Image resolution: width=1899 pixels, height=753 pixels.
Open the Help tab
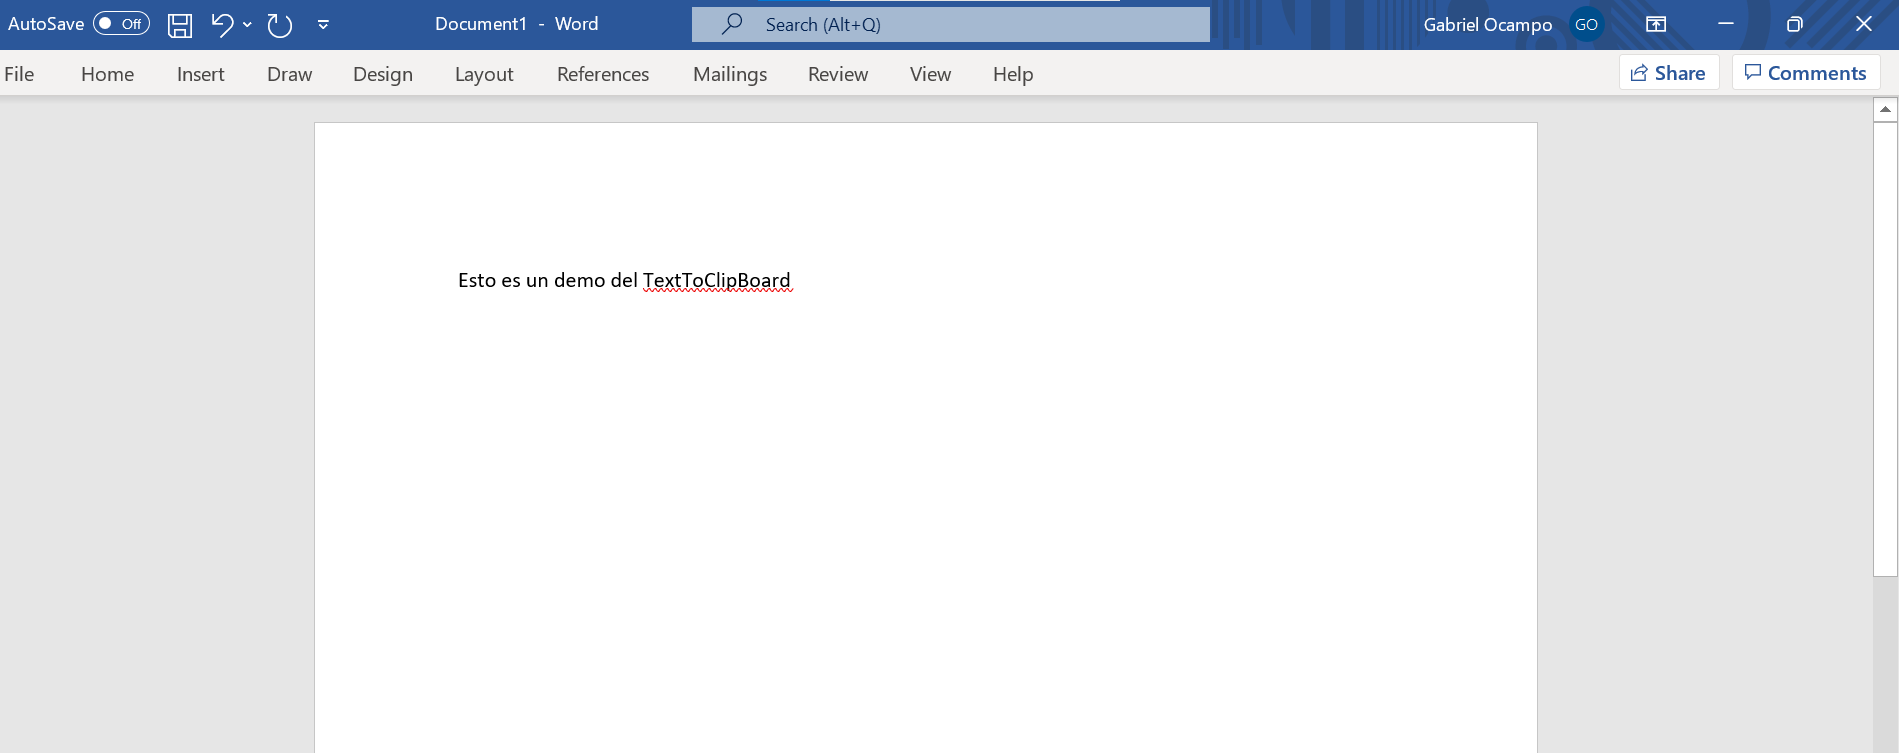(1013, 74)
